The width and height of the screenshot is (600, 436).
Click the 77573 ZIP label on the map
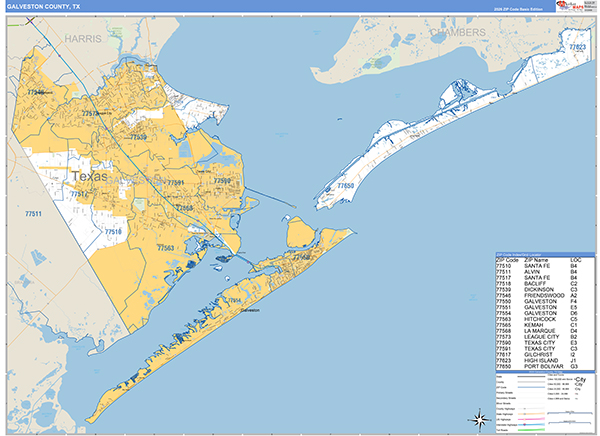(90, 114)
